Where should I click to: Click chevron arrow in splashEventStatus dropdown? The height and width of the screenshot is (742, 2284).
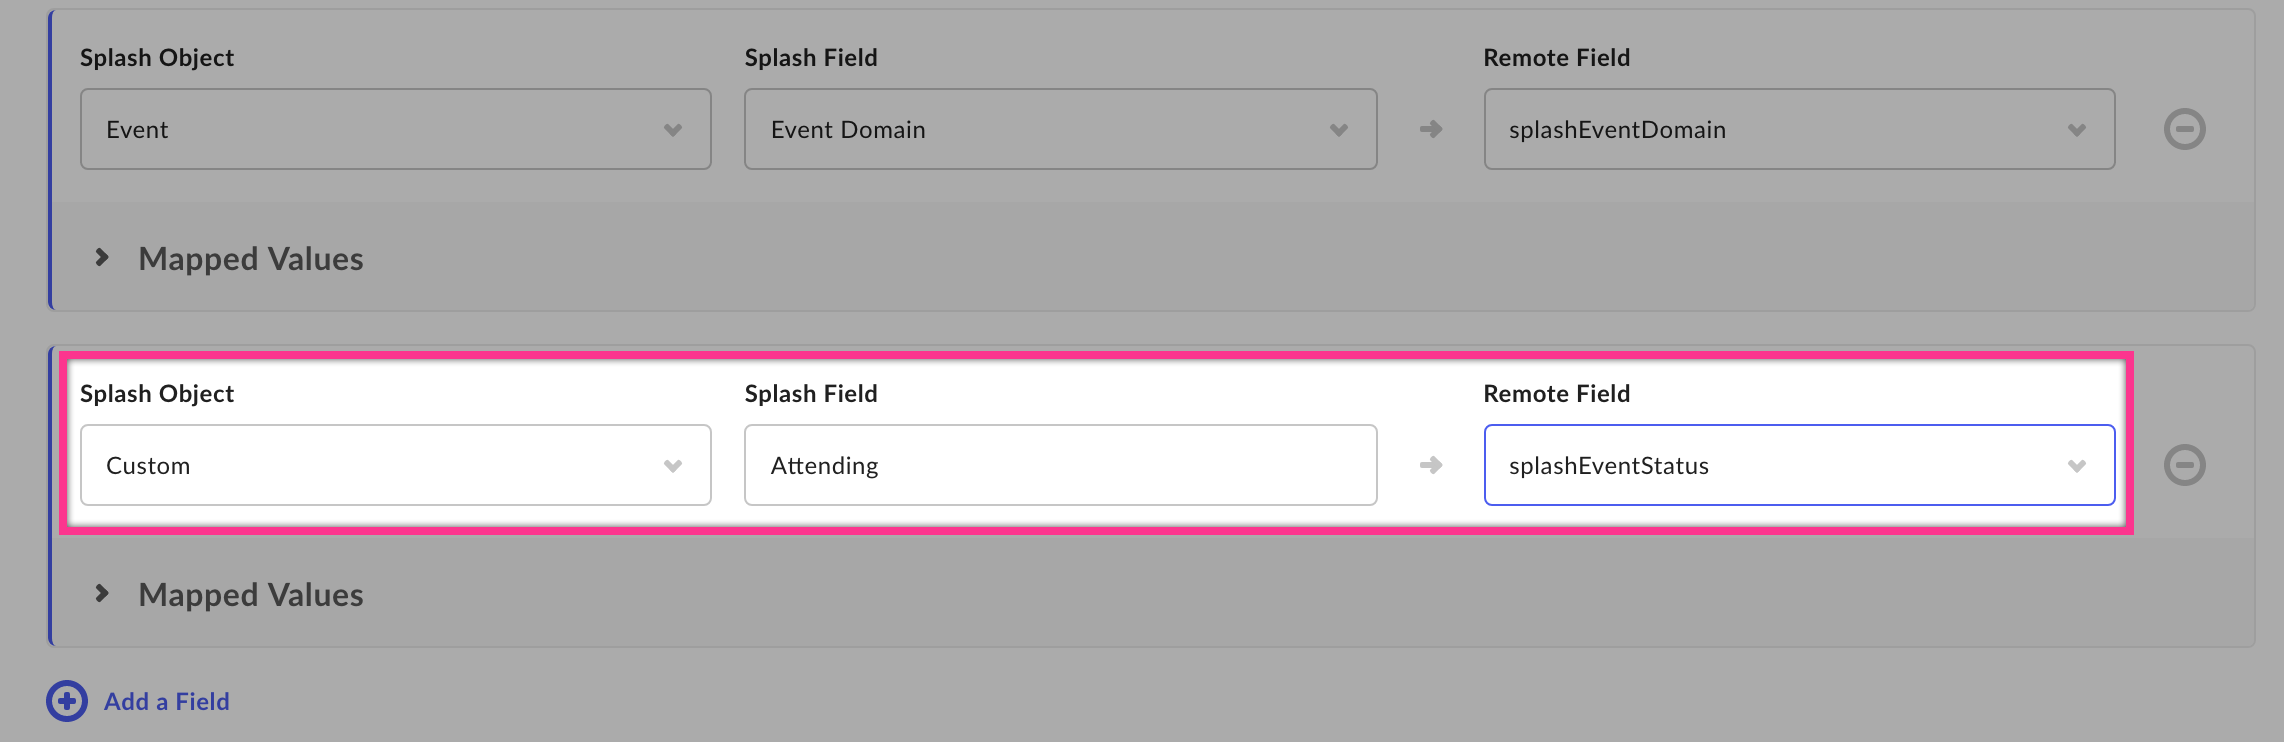pos(2077,466)
